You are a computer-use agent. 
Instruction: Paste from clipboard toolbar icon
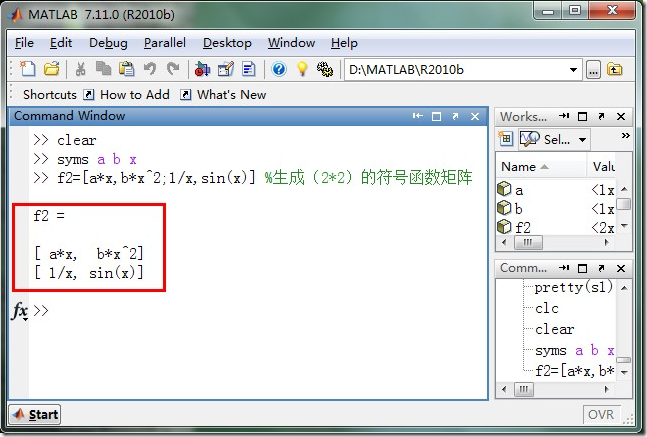point(127,69)
